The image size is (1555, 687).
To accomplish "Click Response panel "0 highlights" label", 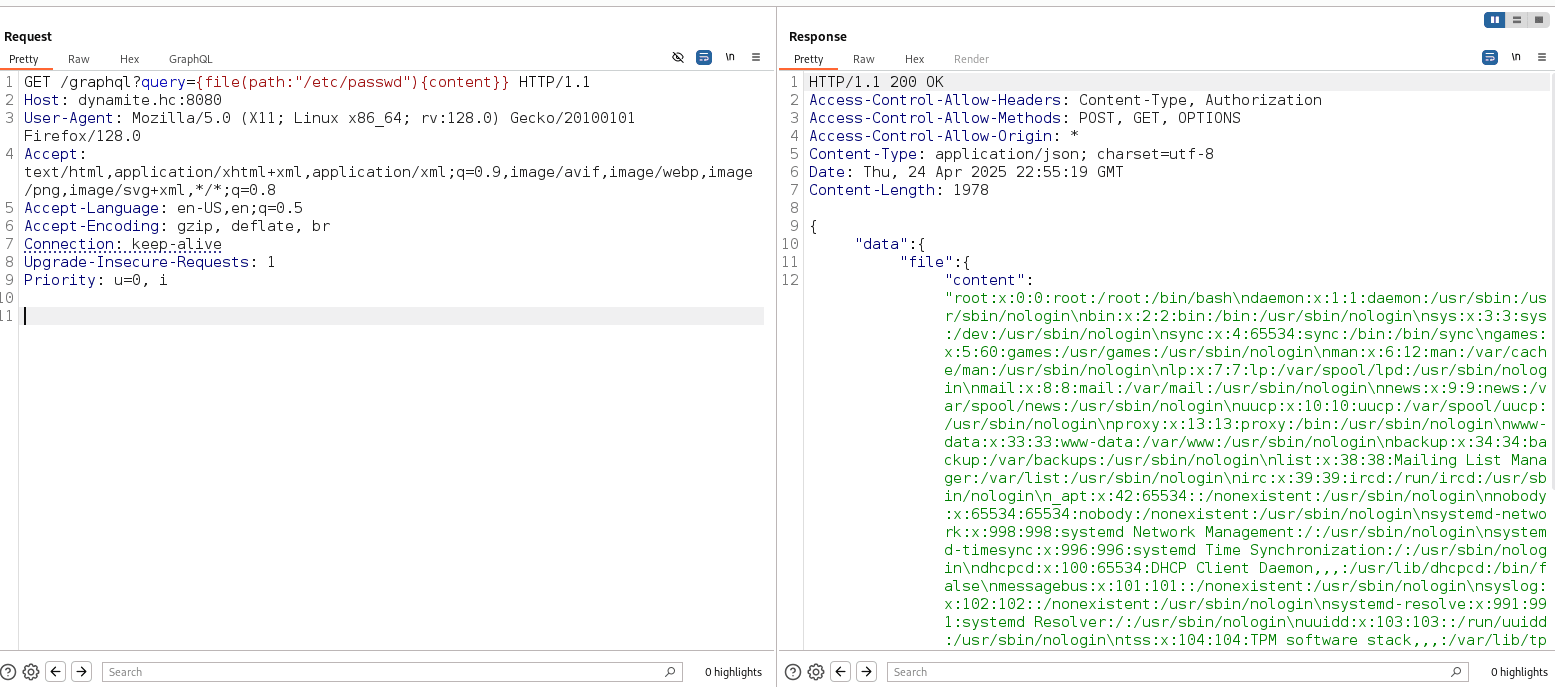I will [1519, 672].
